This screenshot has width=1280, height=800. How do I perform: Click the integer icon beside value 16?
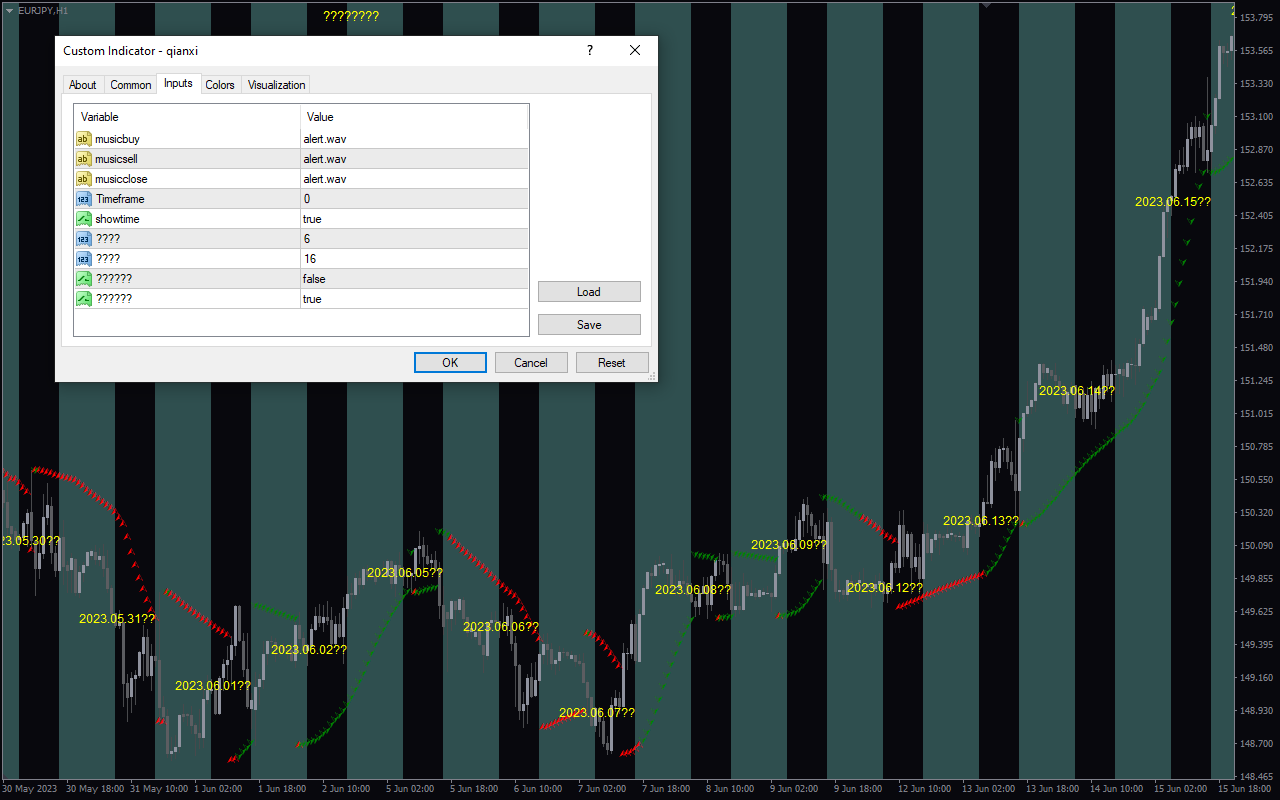pyautogui.click(x=84, y=259)
